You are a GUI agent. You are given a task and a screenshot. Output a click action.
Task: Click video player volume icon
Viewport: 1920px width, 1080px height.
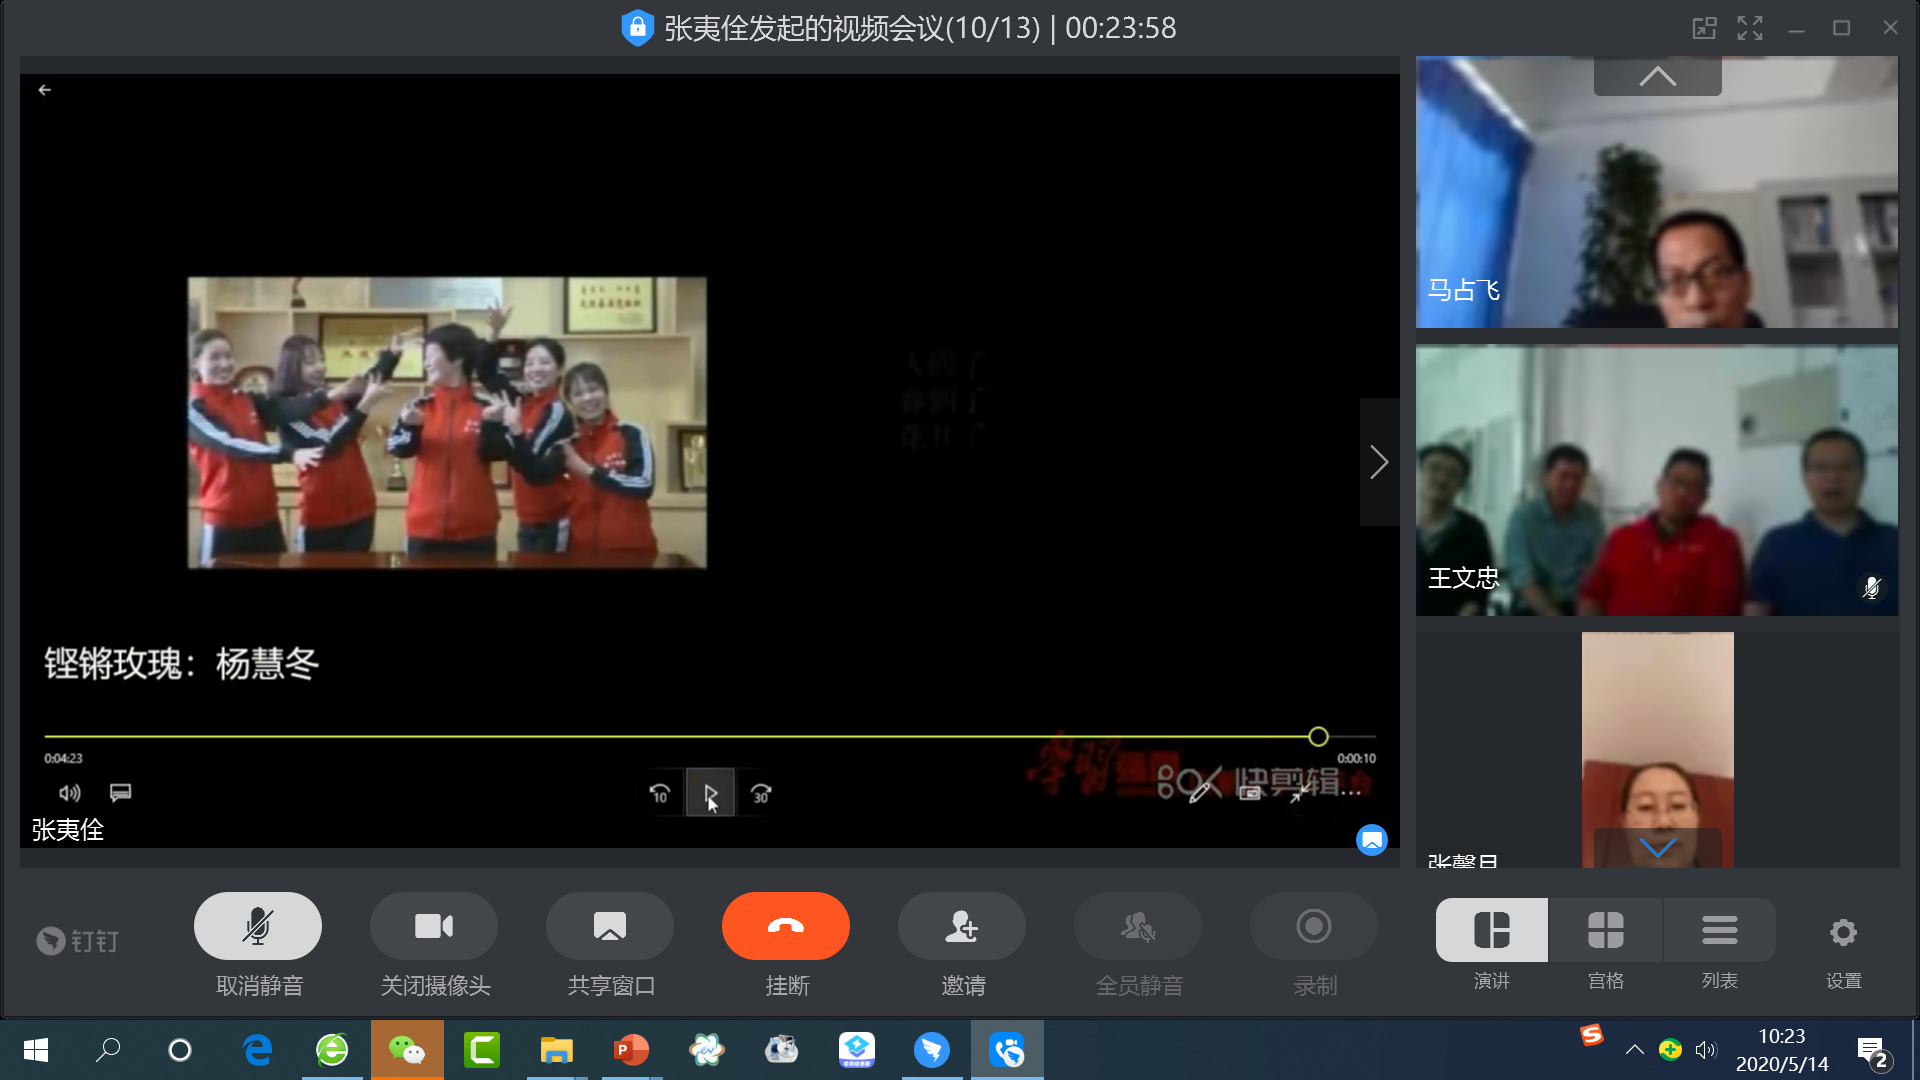coord(69,793)
